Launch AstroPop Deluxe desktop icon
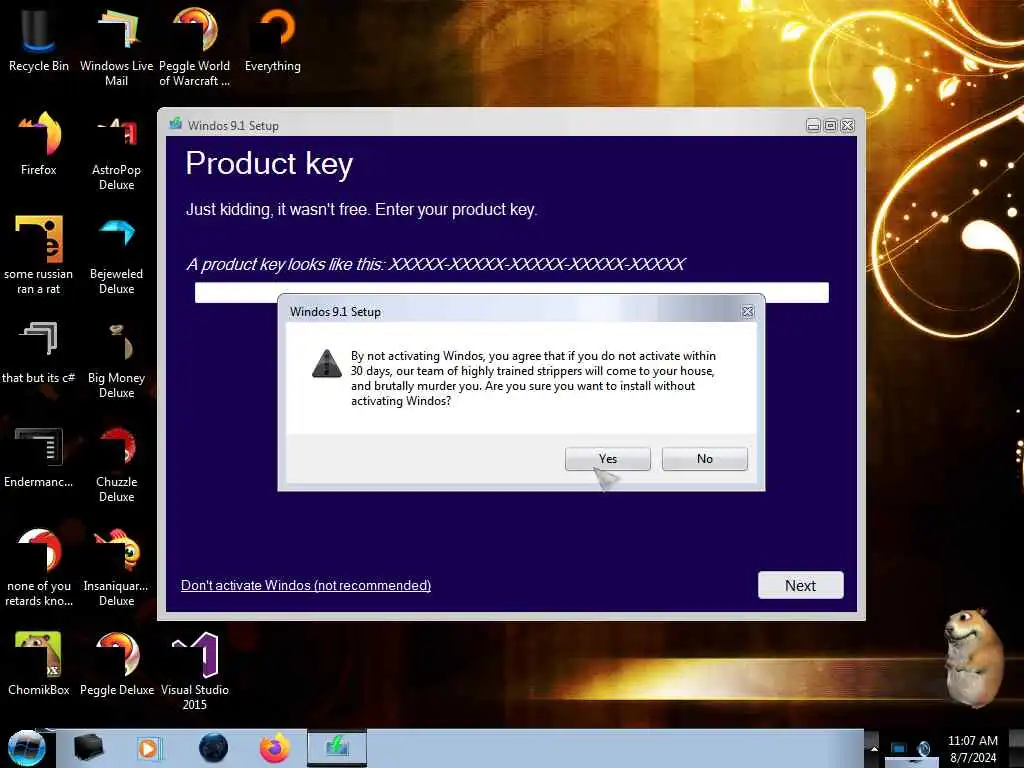 [x=116, y=152]
